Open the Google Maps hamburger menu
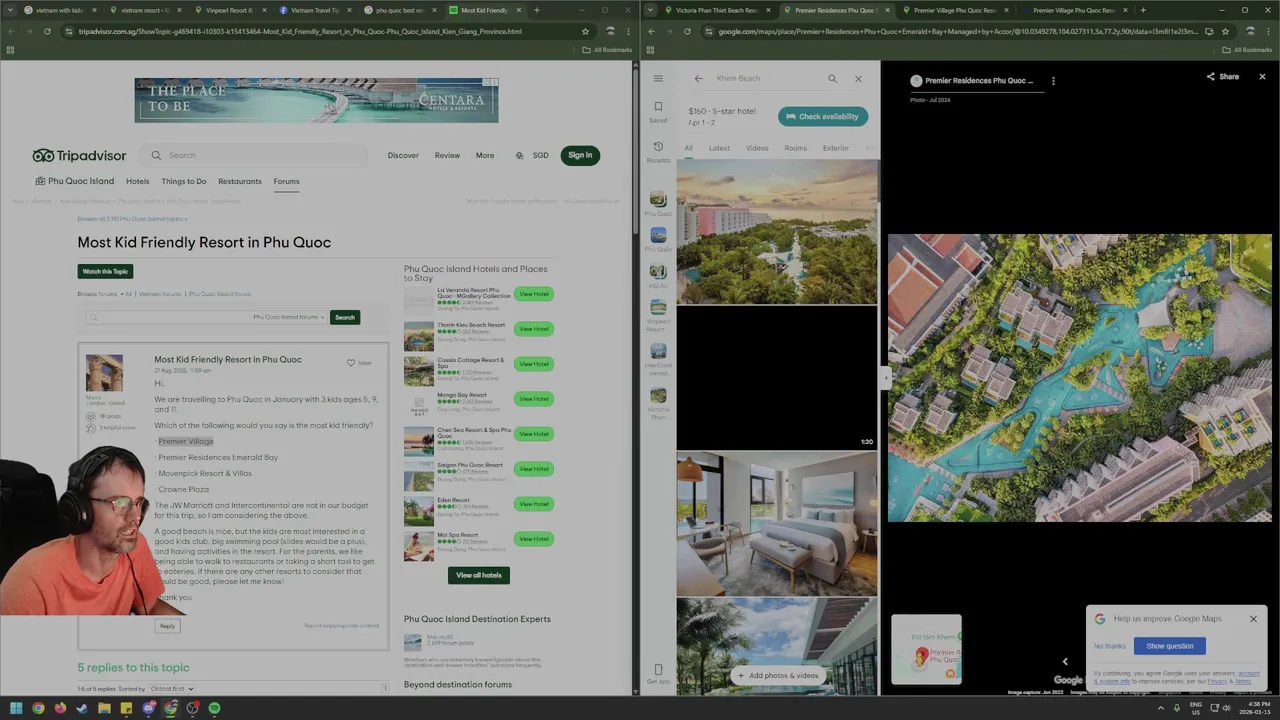This screenshot has height=720, width=1280. point(658,78)
